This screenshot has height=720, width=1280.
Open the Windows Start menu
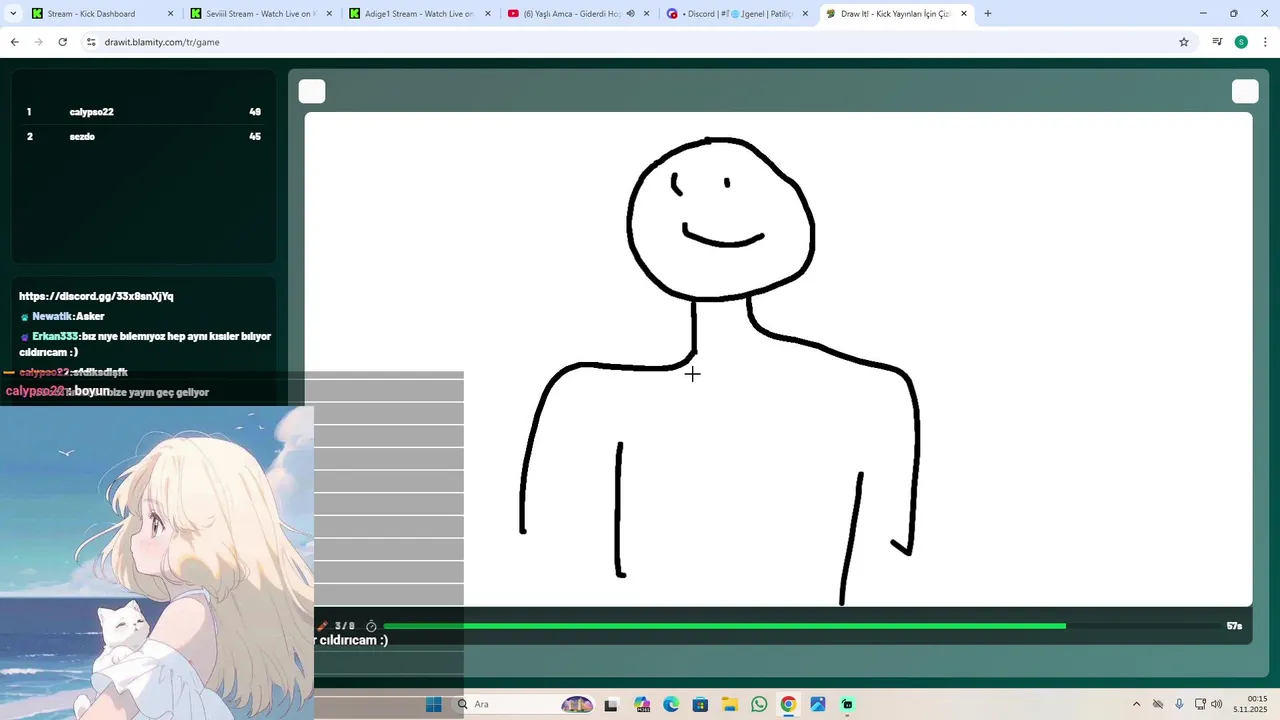click(434, 704)
